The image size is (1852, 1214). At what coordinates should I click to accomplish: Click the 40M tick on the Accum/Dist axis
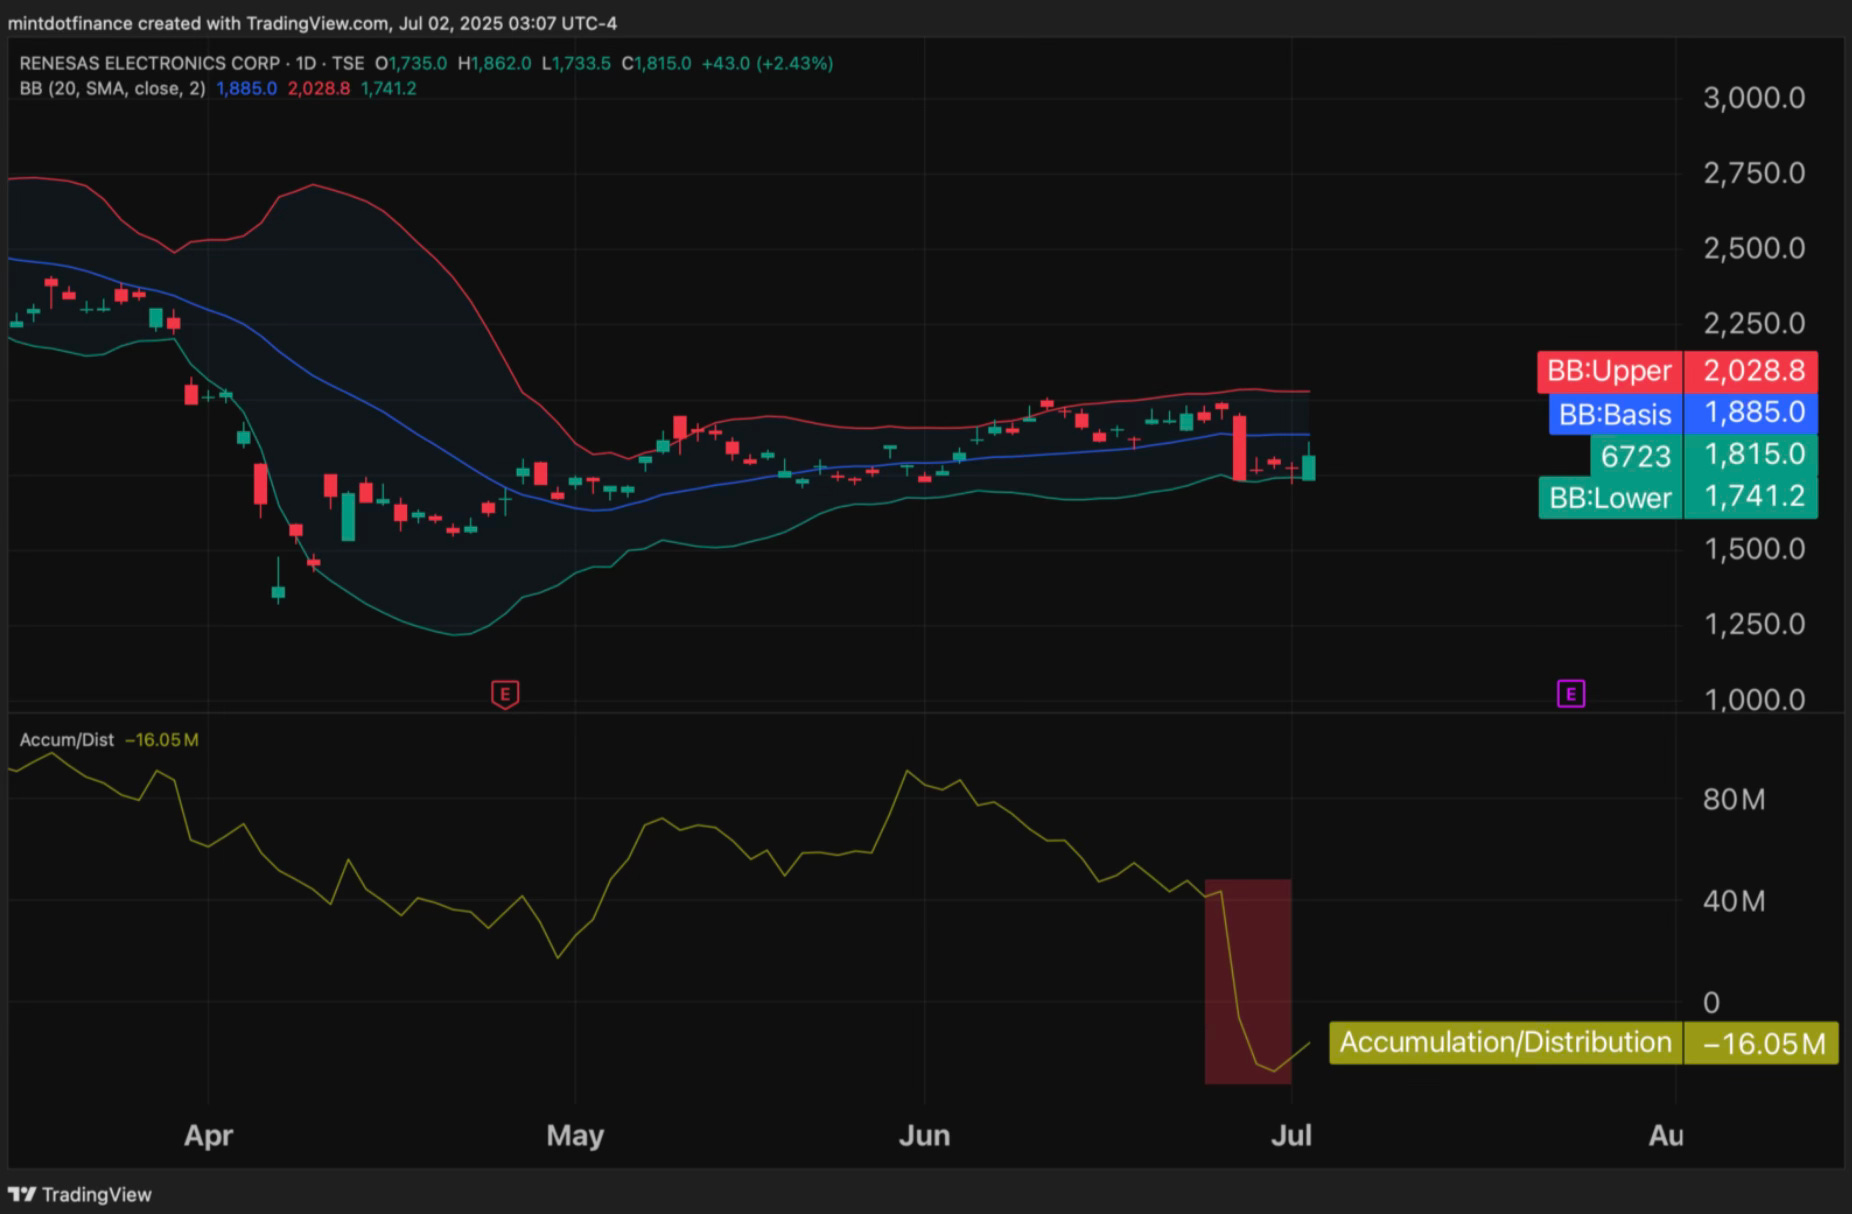point(1734,901)
